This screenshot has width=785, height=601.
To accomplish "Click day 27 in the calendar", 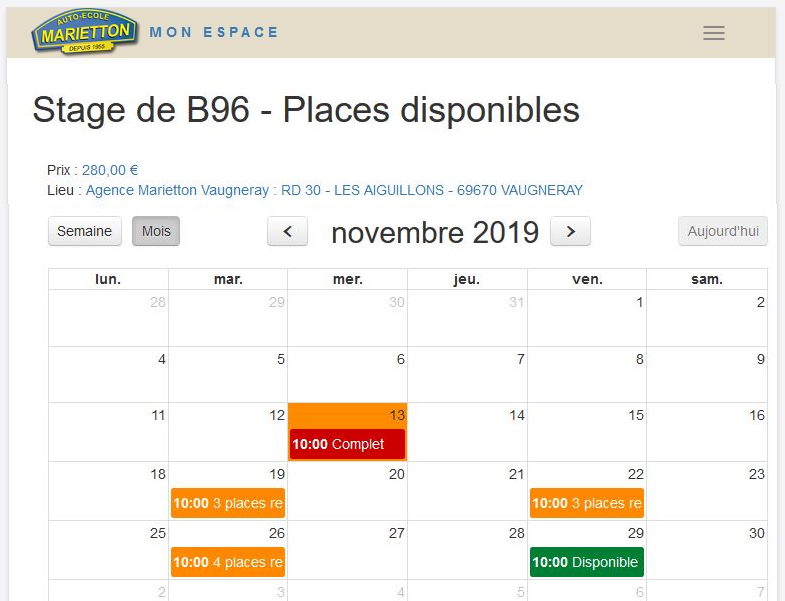I will [x=396, y=533].
